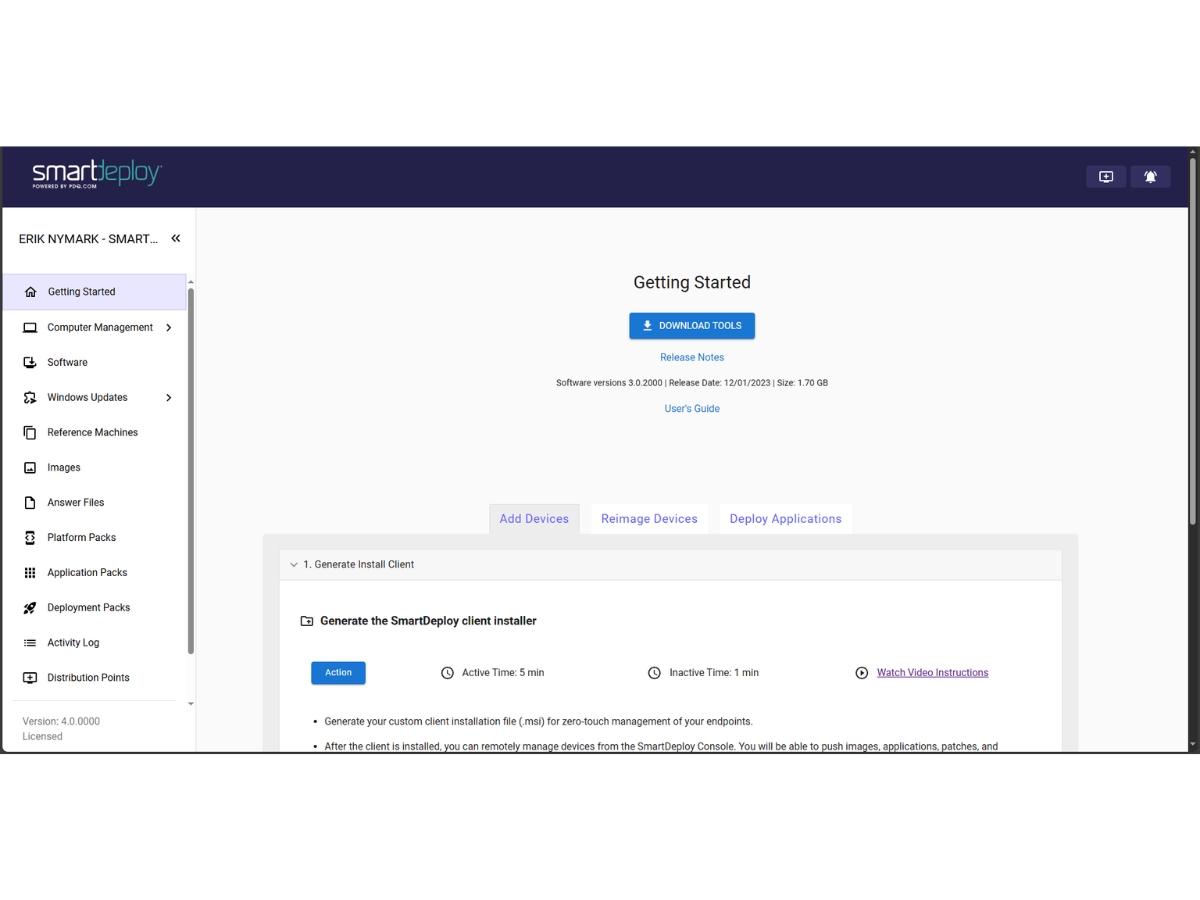Collapse the sidebar with double chevron
Image resolution: width=1200 pixels, height=900 pixels.
pos(176,238)
